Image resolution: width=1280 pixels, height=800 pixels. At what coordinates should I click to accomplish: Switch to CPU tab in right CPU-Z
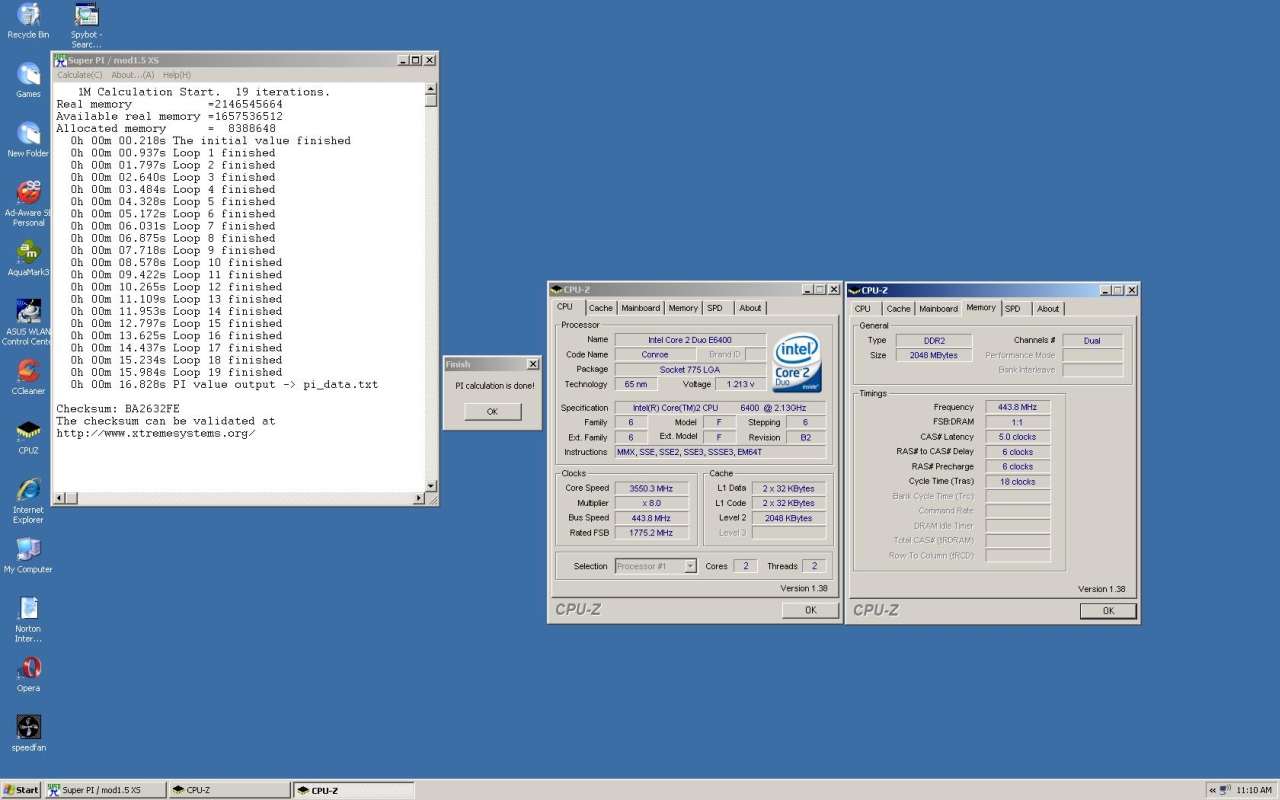pos(863,309)
